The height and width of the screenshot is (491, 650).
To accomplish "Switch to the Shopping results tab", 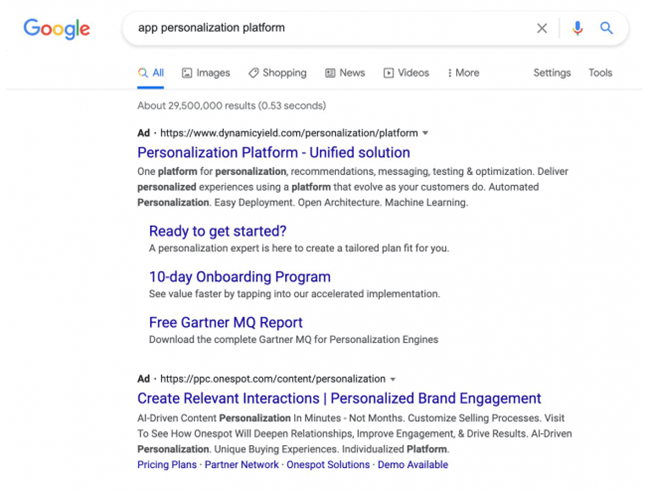I will [x=277, y=73].
